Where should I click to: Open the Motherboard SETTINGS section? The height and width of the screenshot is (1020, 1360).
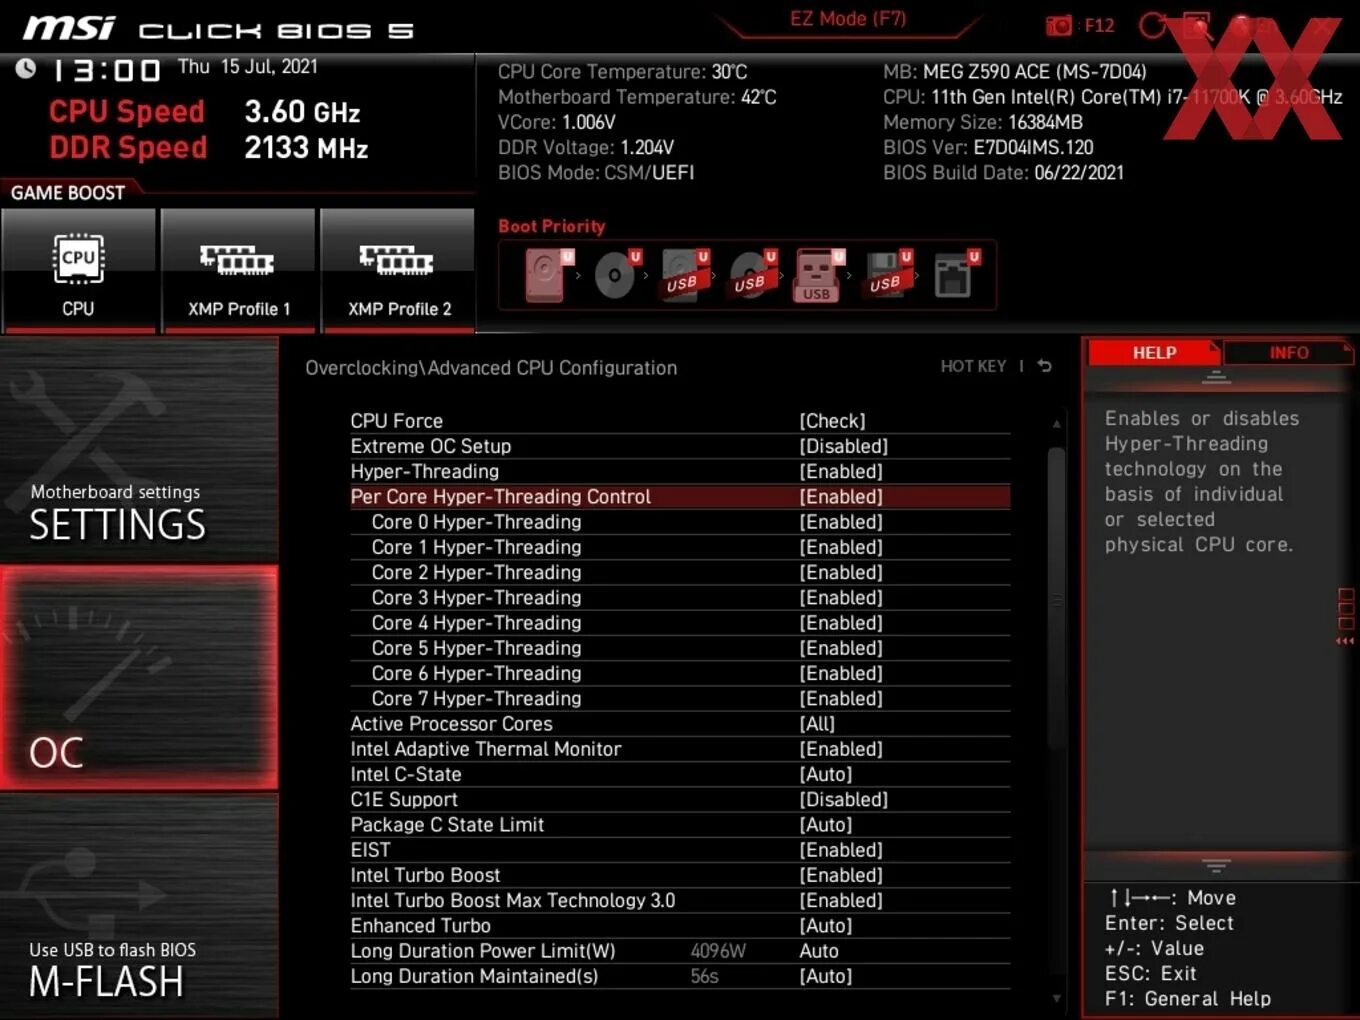tap(139, 448)
